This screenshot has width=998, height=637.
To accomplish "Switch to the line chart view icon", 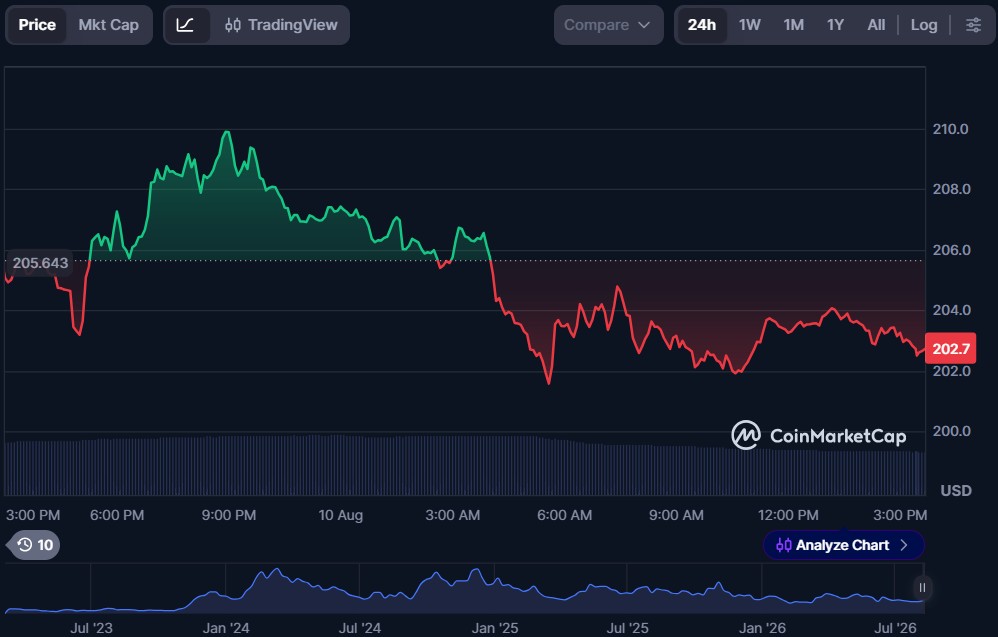I will click(x=185, y=25).
